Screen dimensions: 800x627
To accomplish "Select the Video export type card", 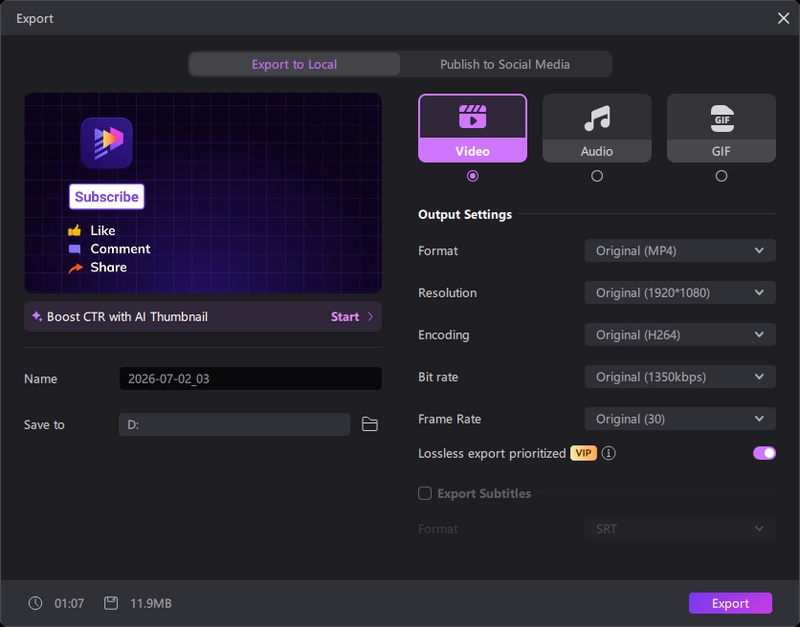I will coord(472,128).
